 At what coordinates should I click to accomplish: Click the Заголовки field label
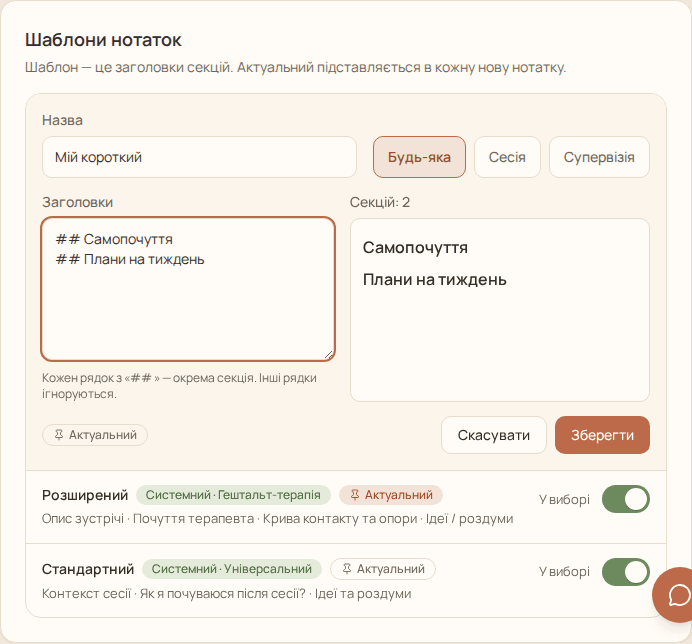[x=78, y=203]
